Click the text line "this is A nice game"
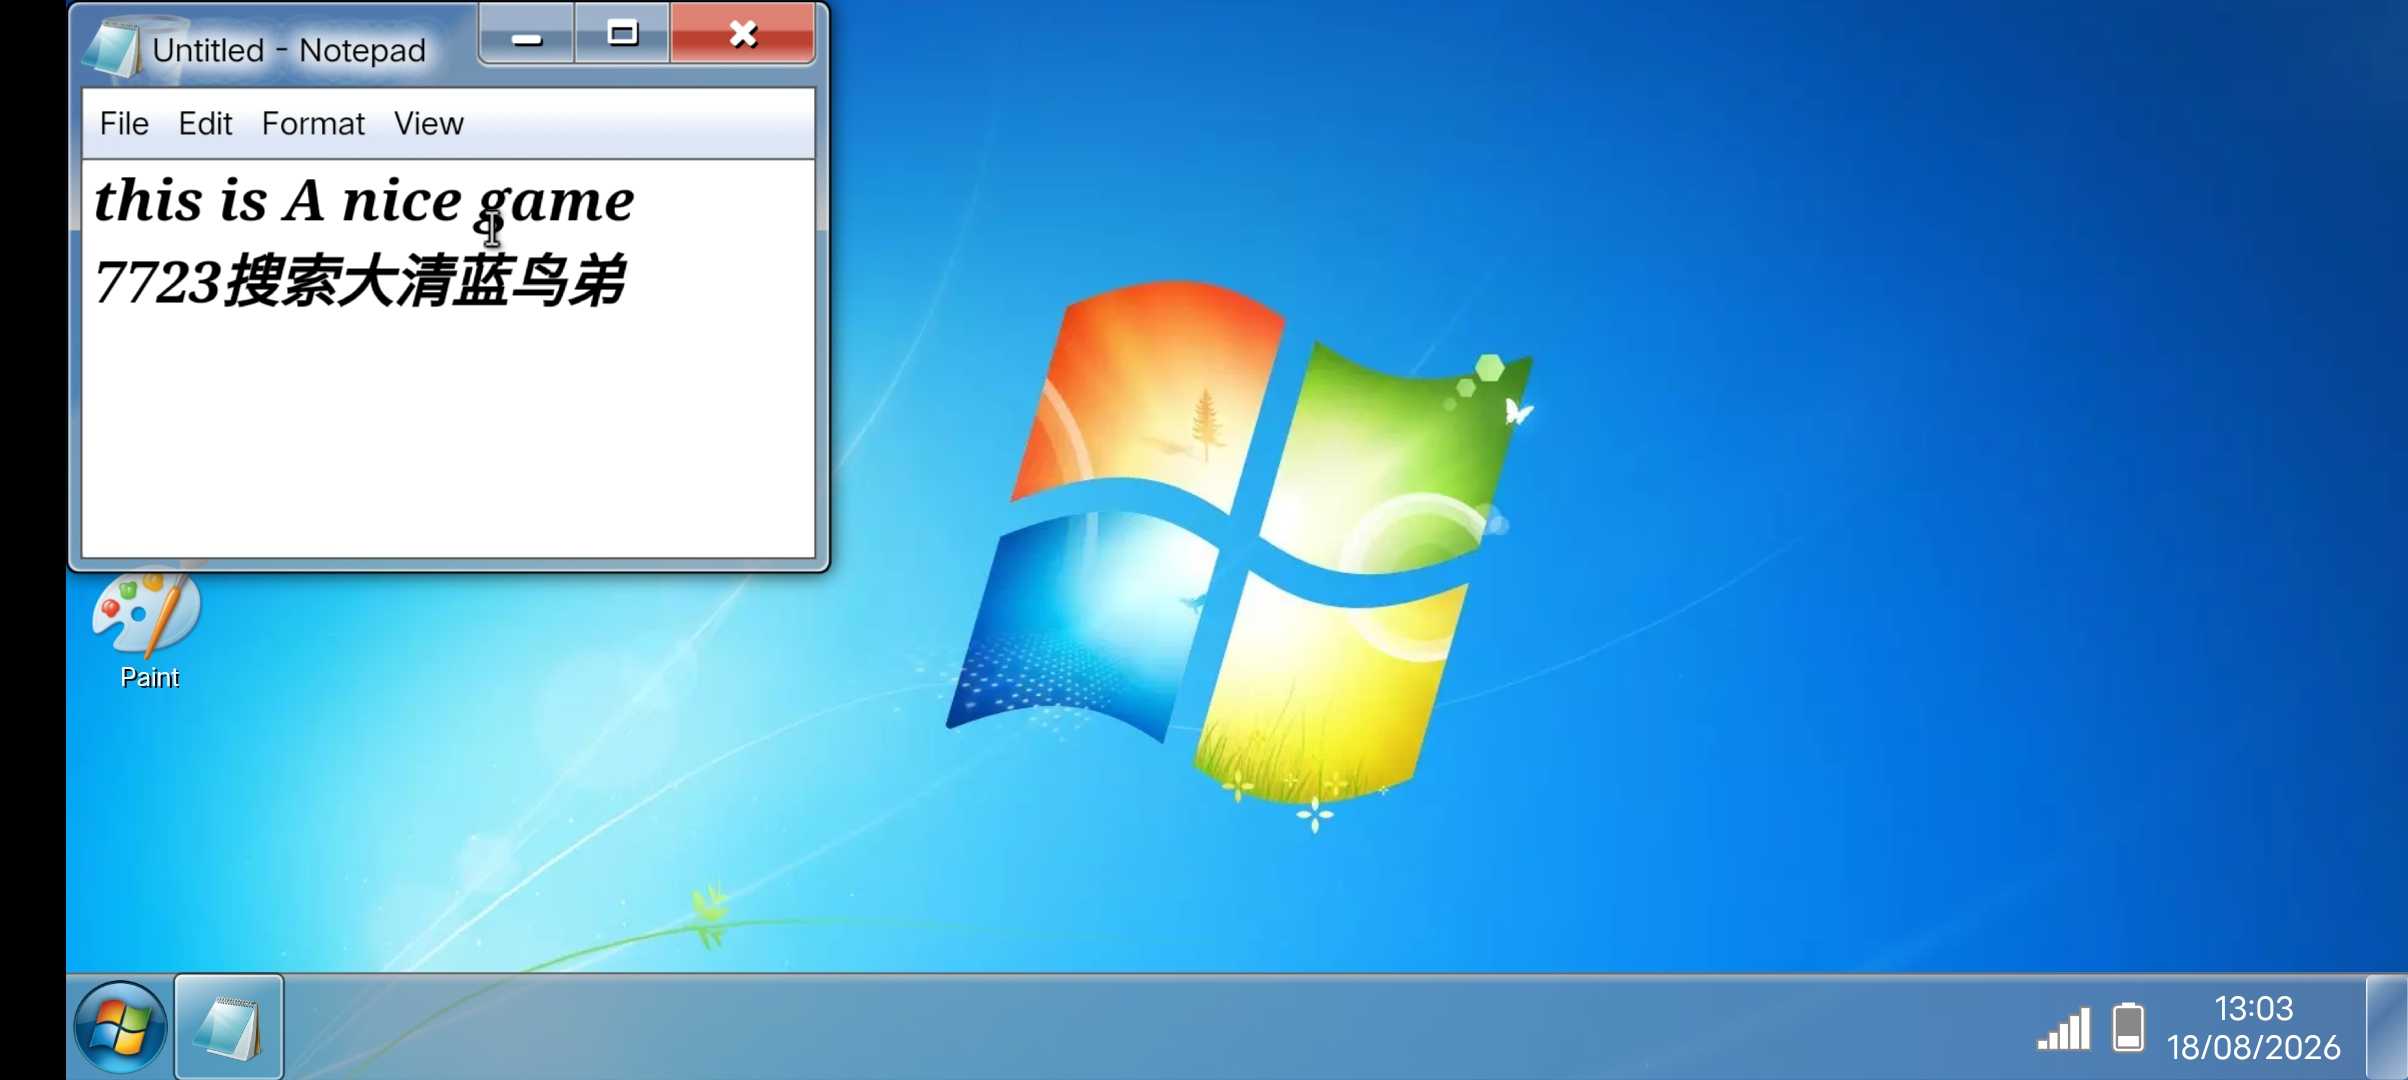The image size is (2408, 1080). pyautogui.click(x=364, y=201)
